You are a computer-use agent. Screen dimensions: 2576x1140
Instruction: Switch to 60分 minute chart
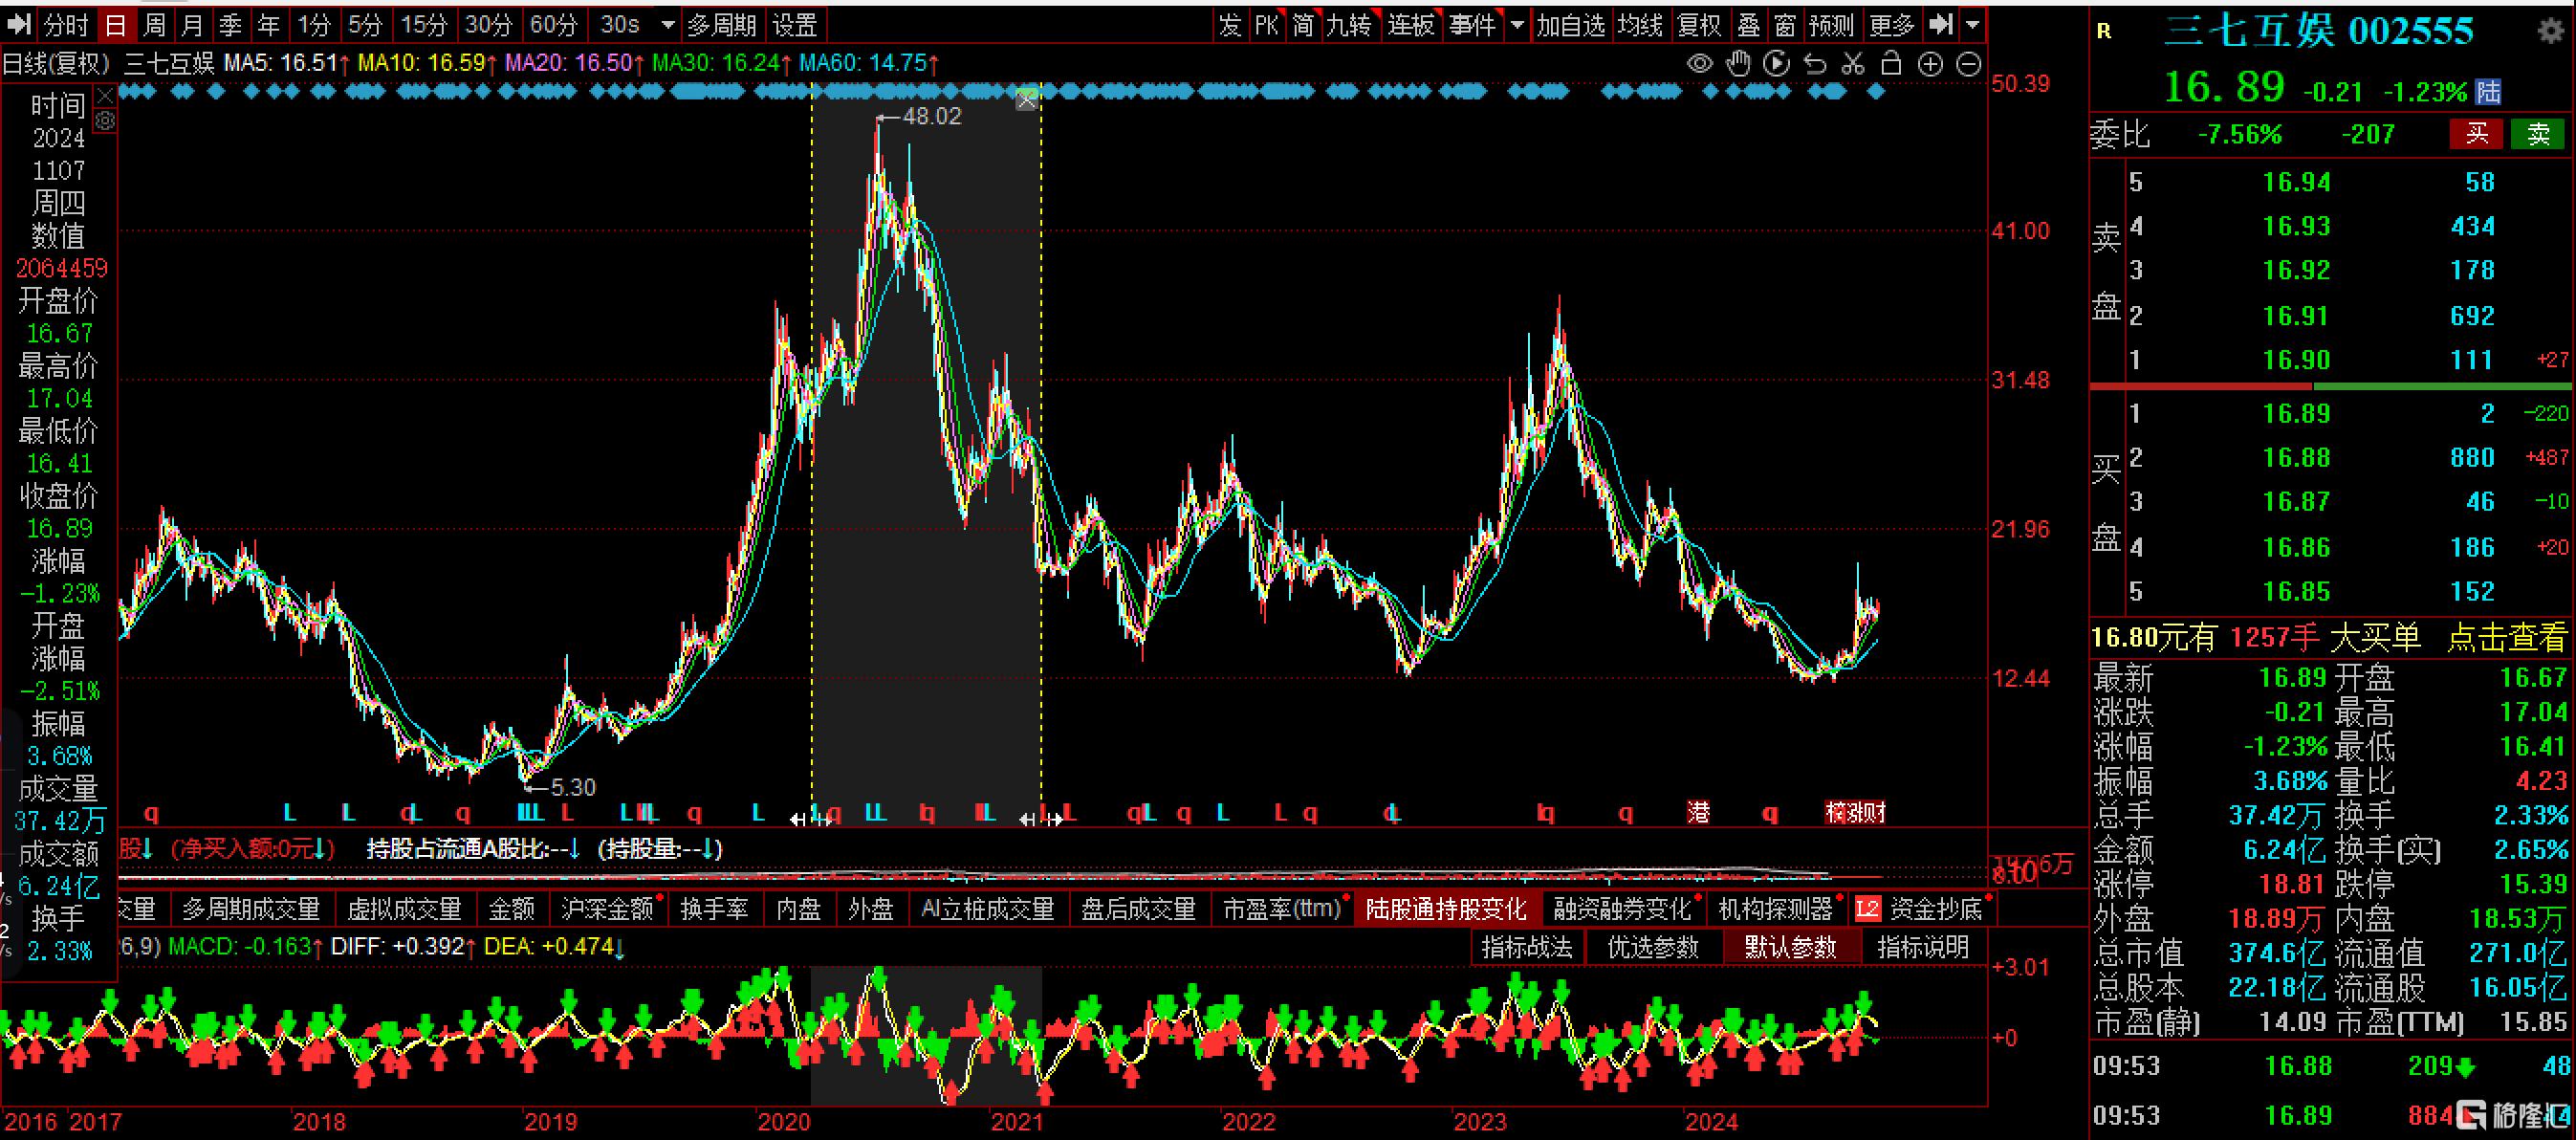point(554,25)
